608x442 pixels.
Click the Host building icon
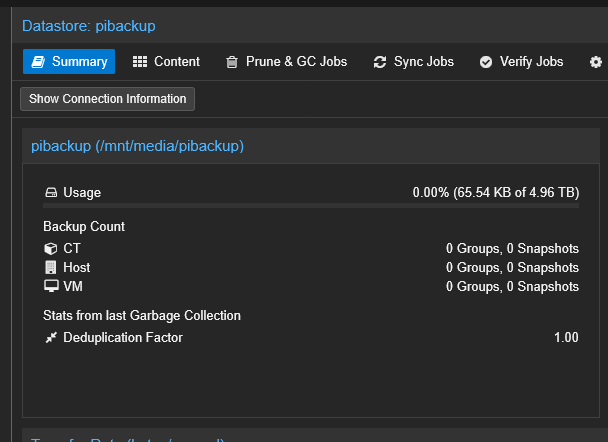[51, 267]
